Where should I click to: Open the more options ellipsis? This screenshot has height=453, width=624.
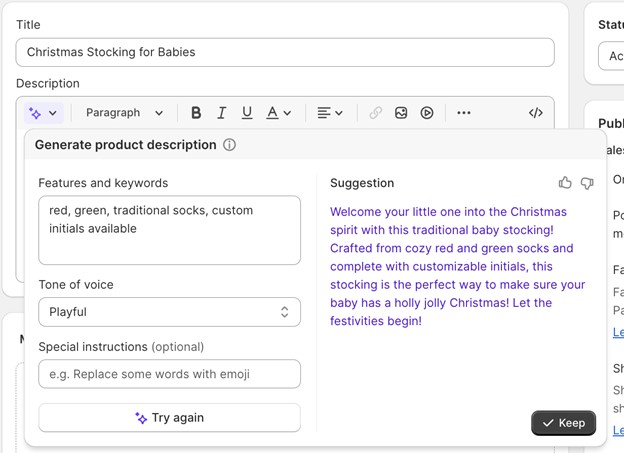(464, 113)
